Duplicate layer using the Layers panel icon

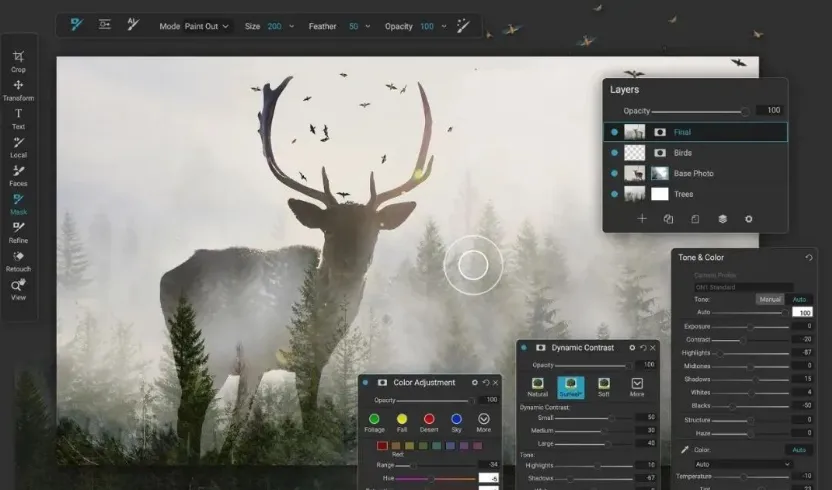tap(668, 219)
